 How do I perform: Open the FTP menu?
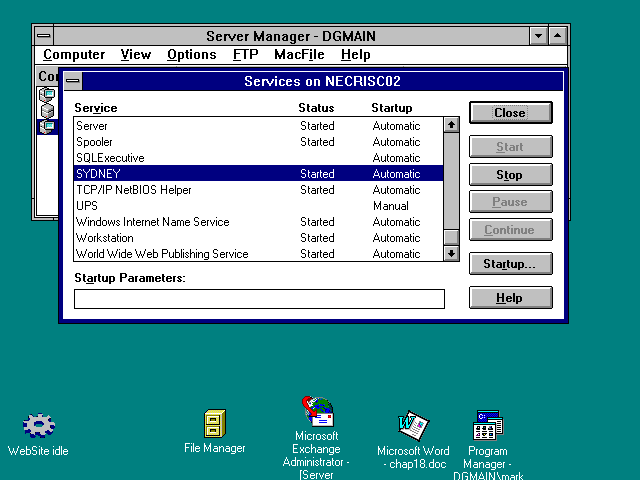click(x=245, y=55)
